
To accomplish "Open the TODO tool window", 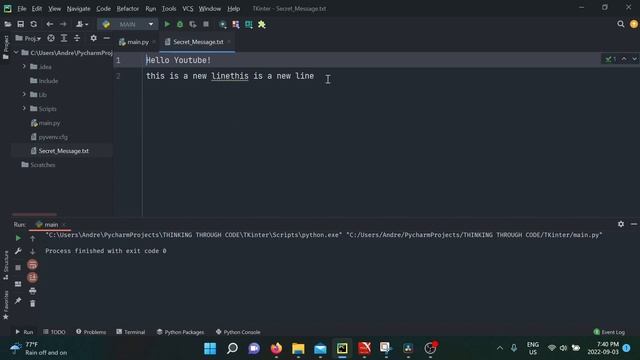I will (x=54, y=332).
